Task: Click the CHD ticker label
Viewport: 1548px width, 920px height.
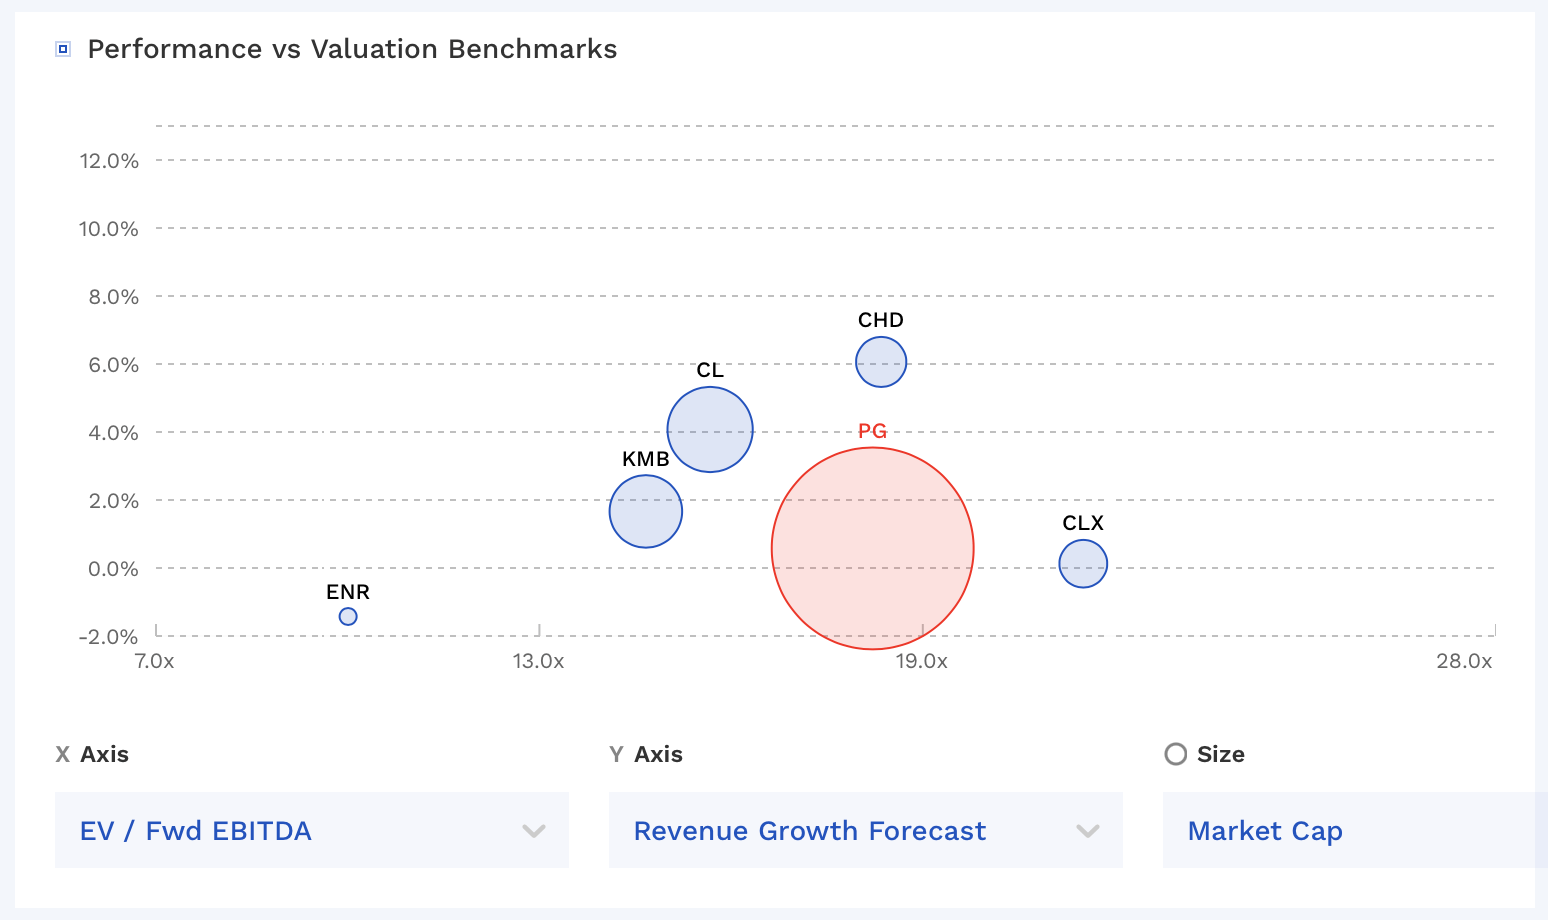Action: pos(880,320)
